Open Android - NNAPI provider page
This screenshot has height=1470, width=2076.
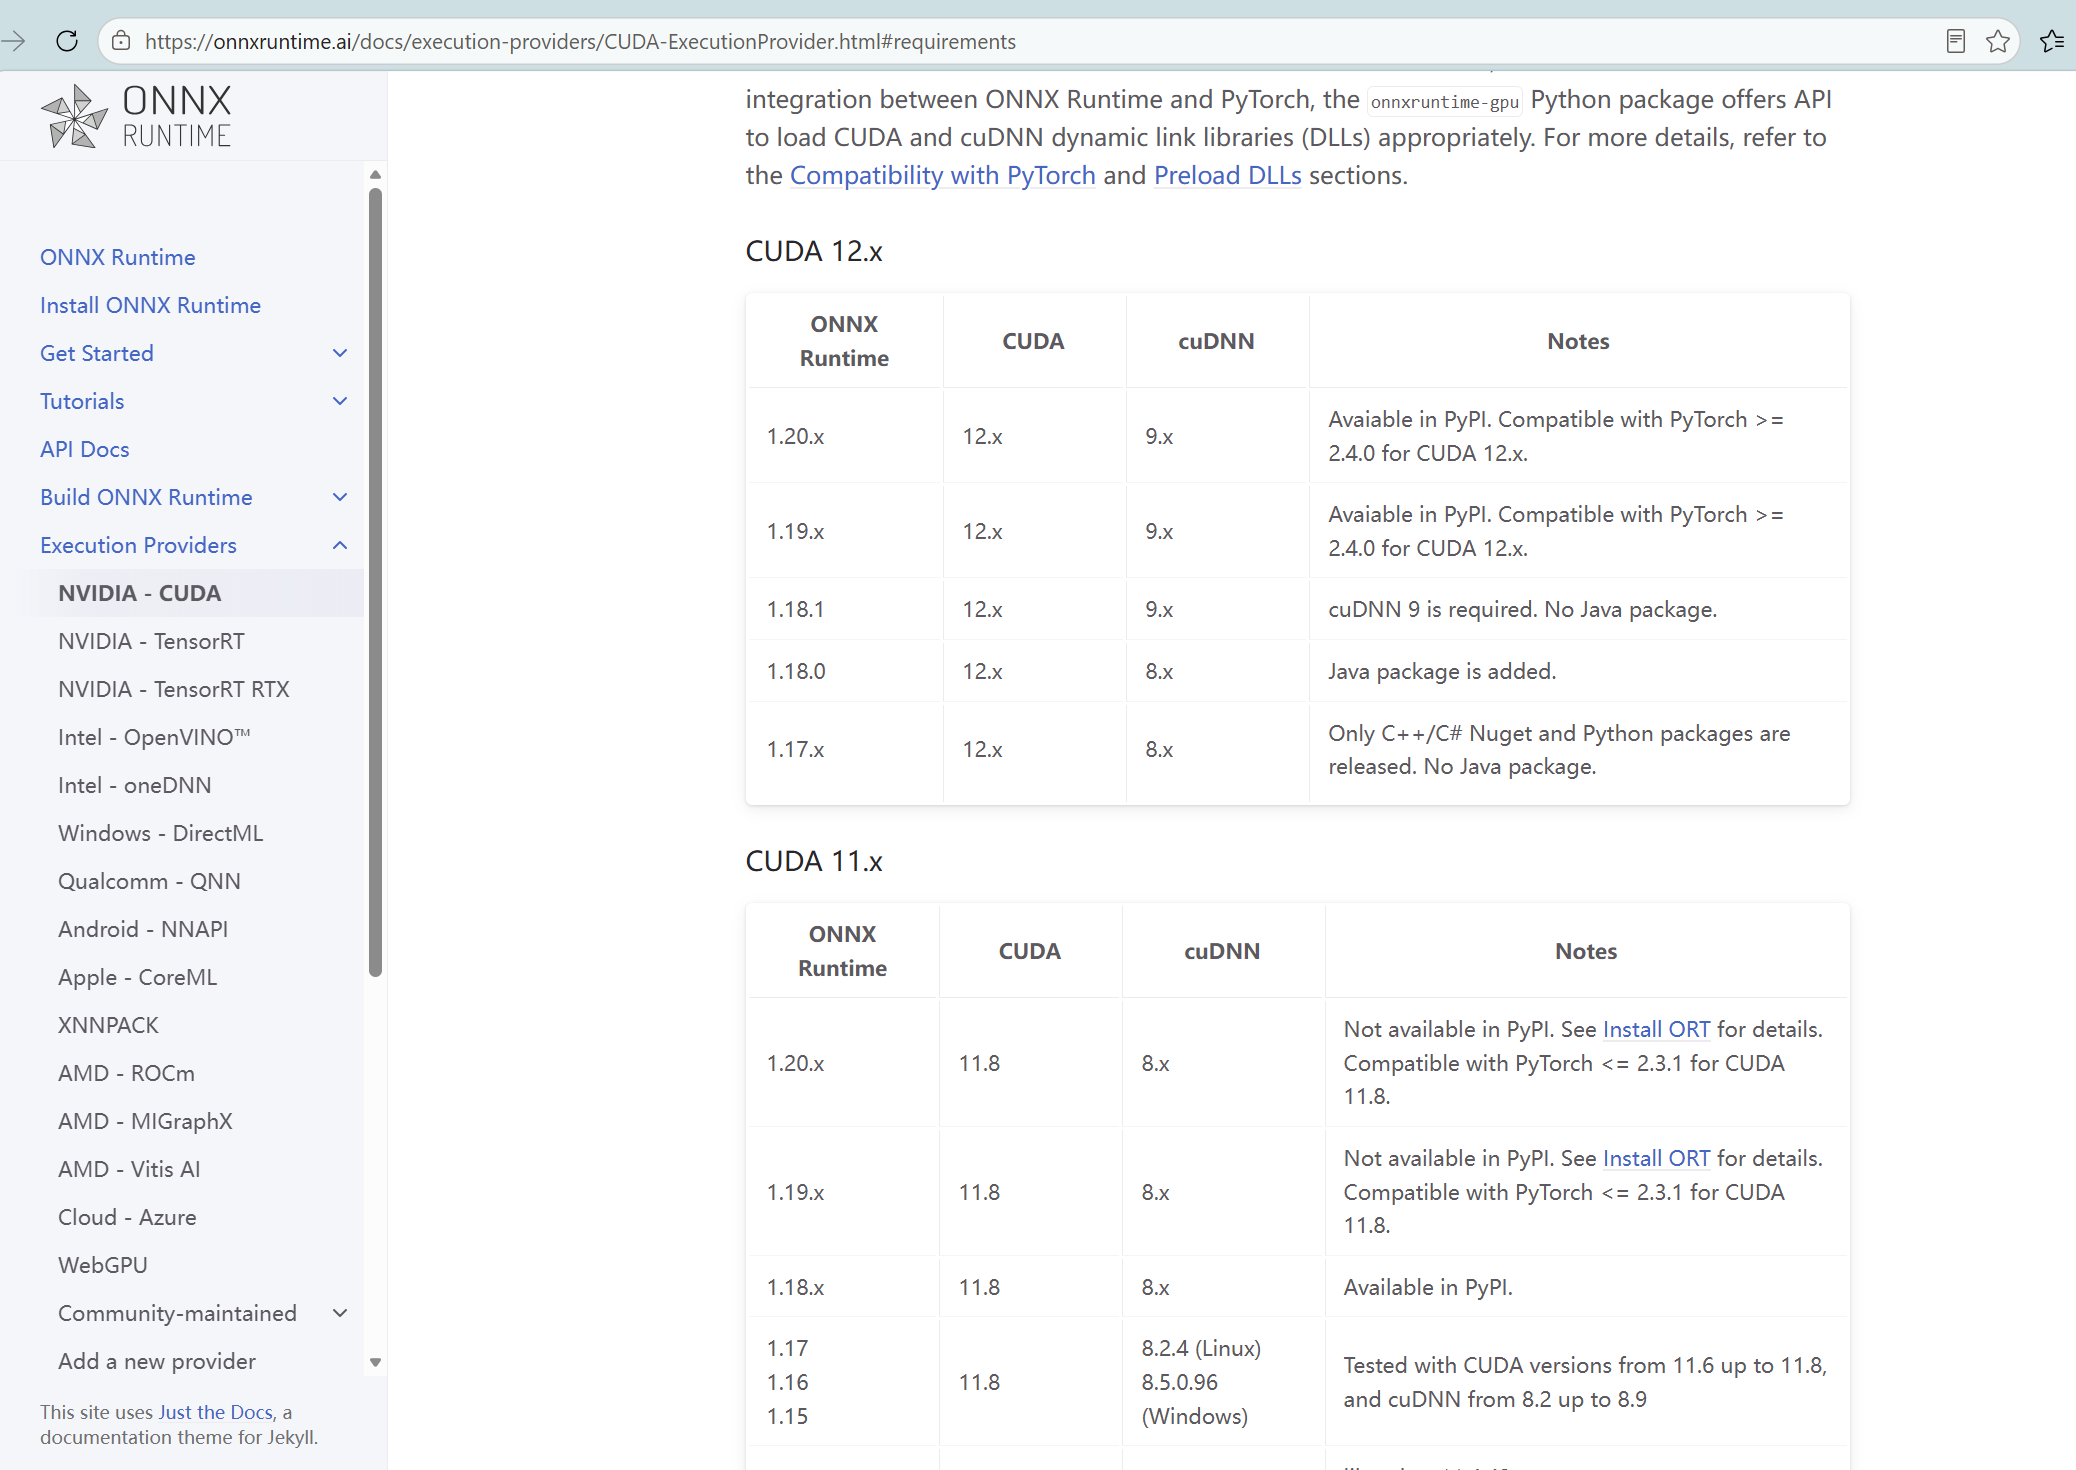pyautogui.click(x=143, y=929)
